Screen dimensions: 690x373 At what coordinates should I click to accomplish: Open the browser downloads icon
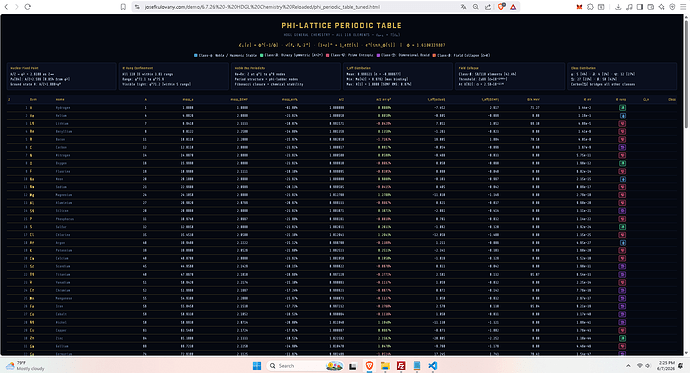click(x=618, y=7)
